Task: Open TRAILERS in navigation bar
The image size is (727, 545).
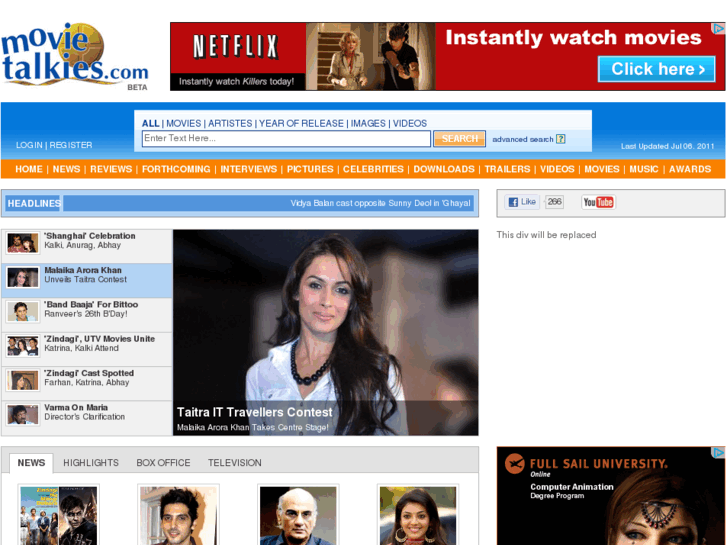Action: click(x=507, y=169)
